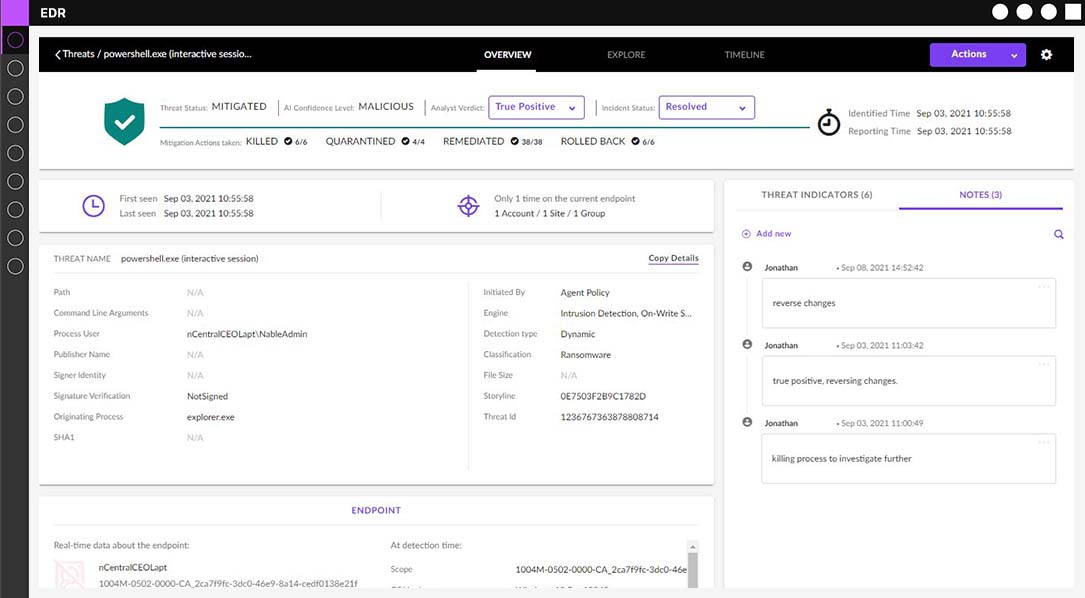Click the Add new plus icon
1085x598 pixels.
(x=746, y=234)
